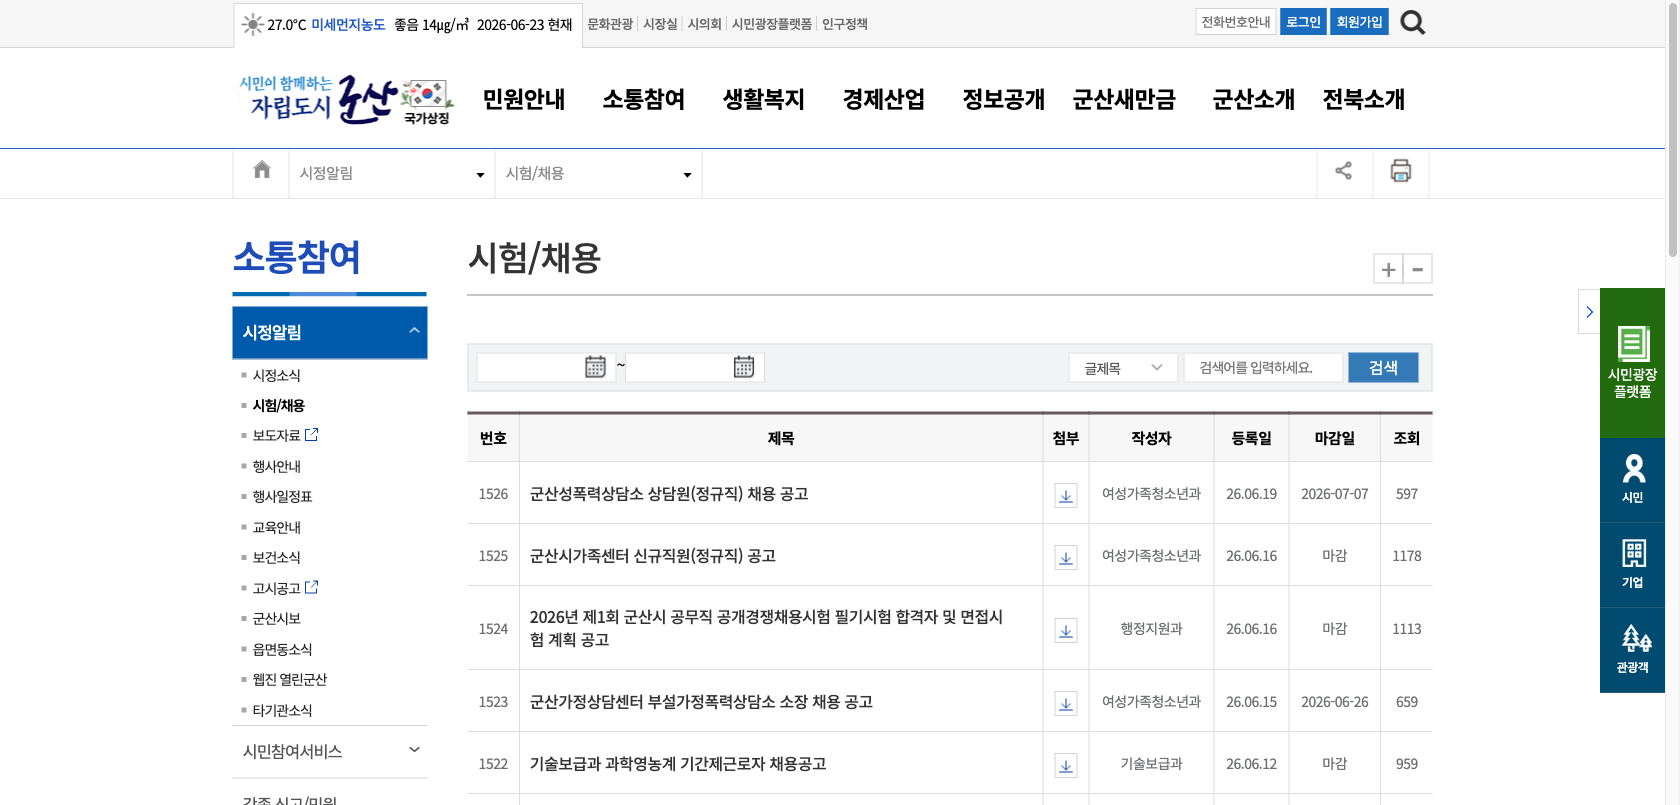Image resolution: width=1680 pixels, height=805 pixels.
Task: Select the 시민 quick menu icon
Action: coord(1632,480)
